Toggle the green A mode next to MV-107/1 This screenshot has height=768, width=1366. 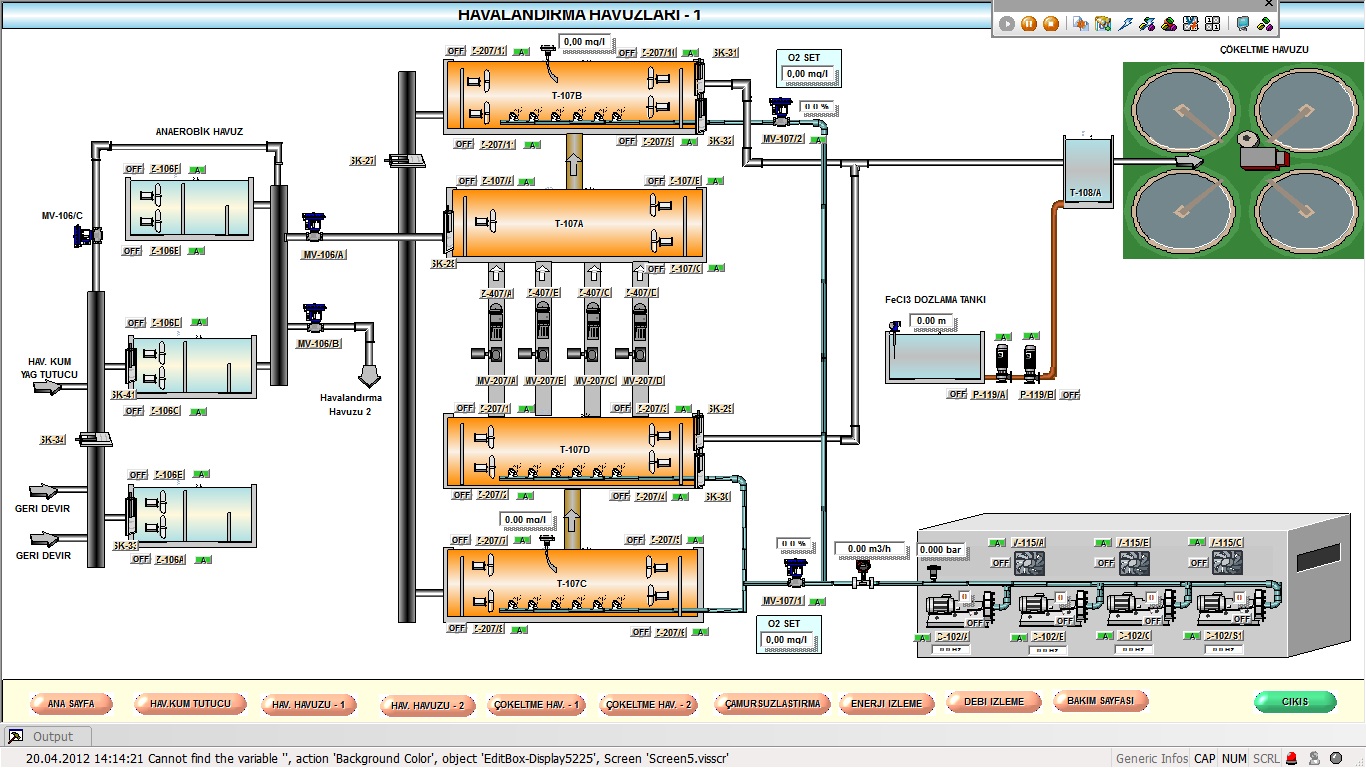tap(817, 601)
